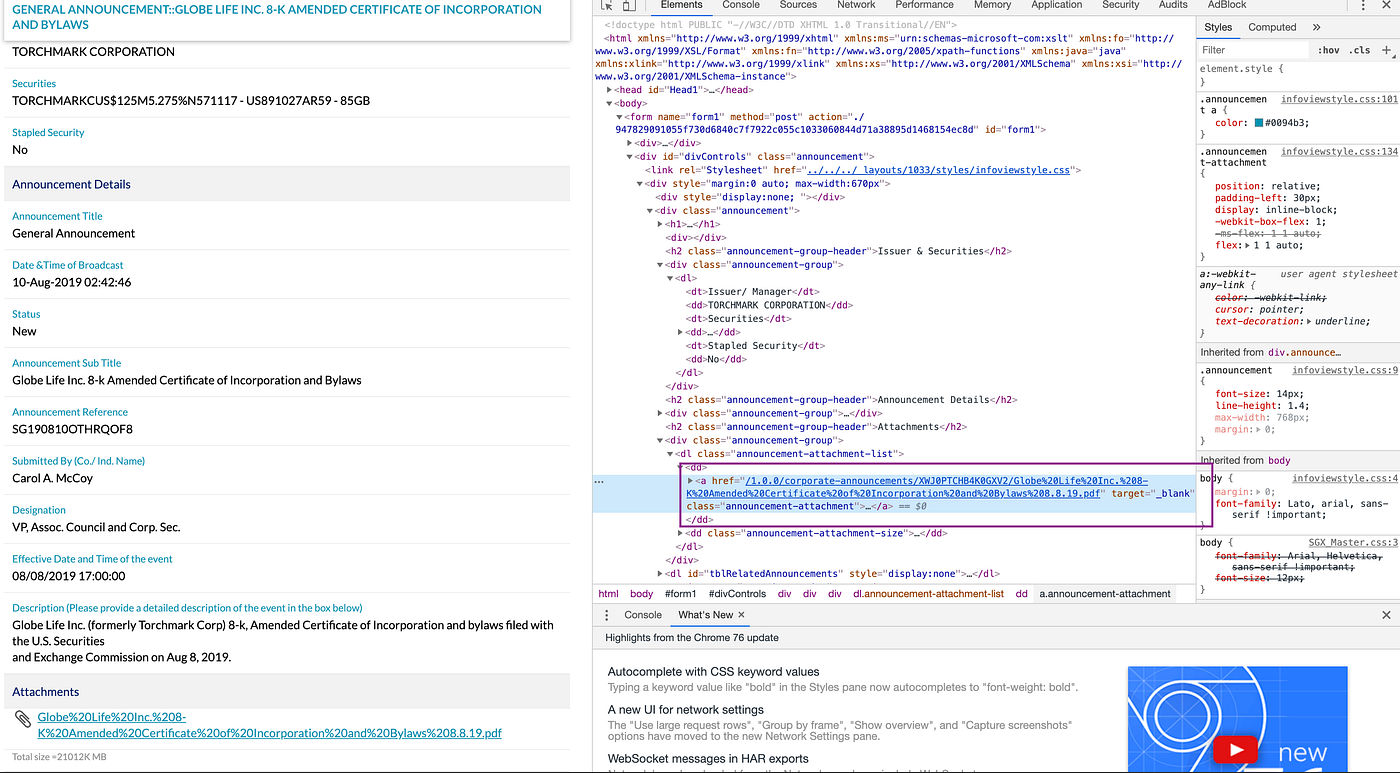Click the #0094b3 color swatch
Image resolution: width=1400 pixels, height=773 pixels.
coord(1259,124)
